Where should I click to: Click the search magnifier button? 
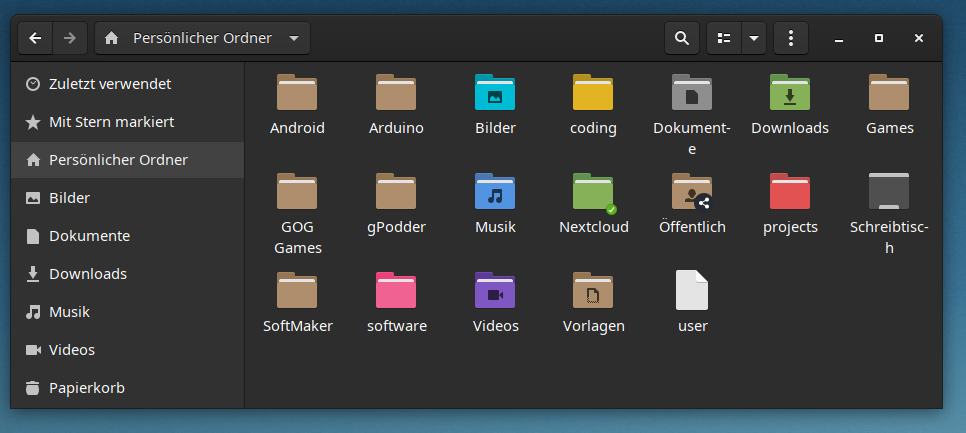pos(681,38)
